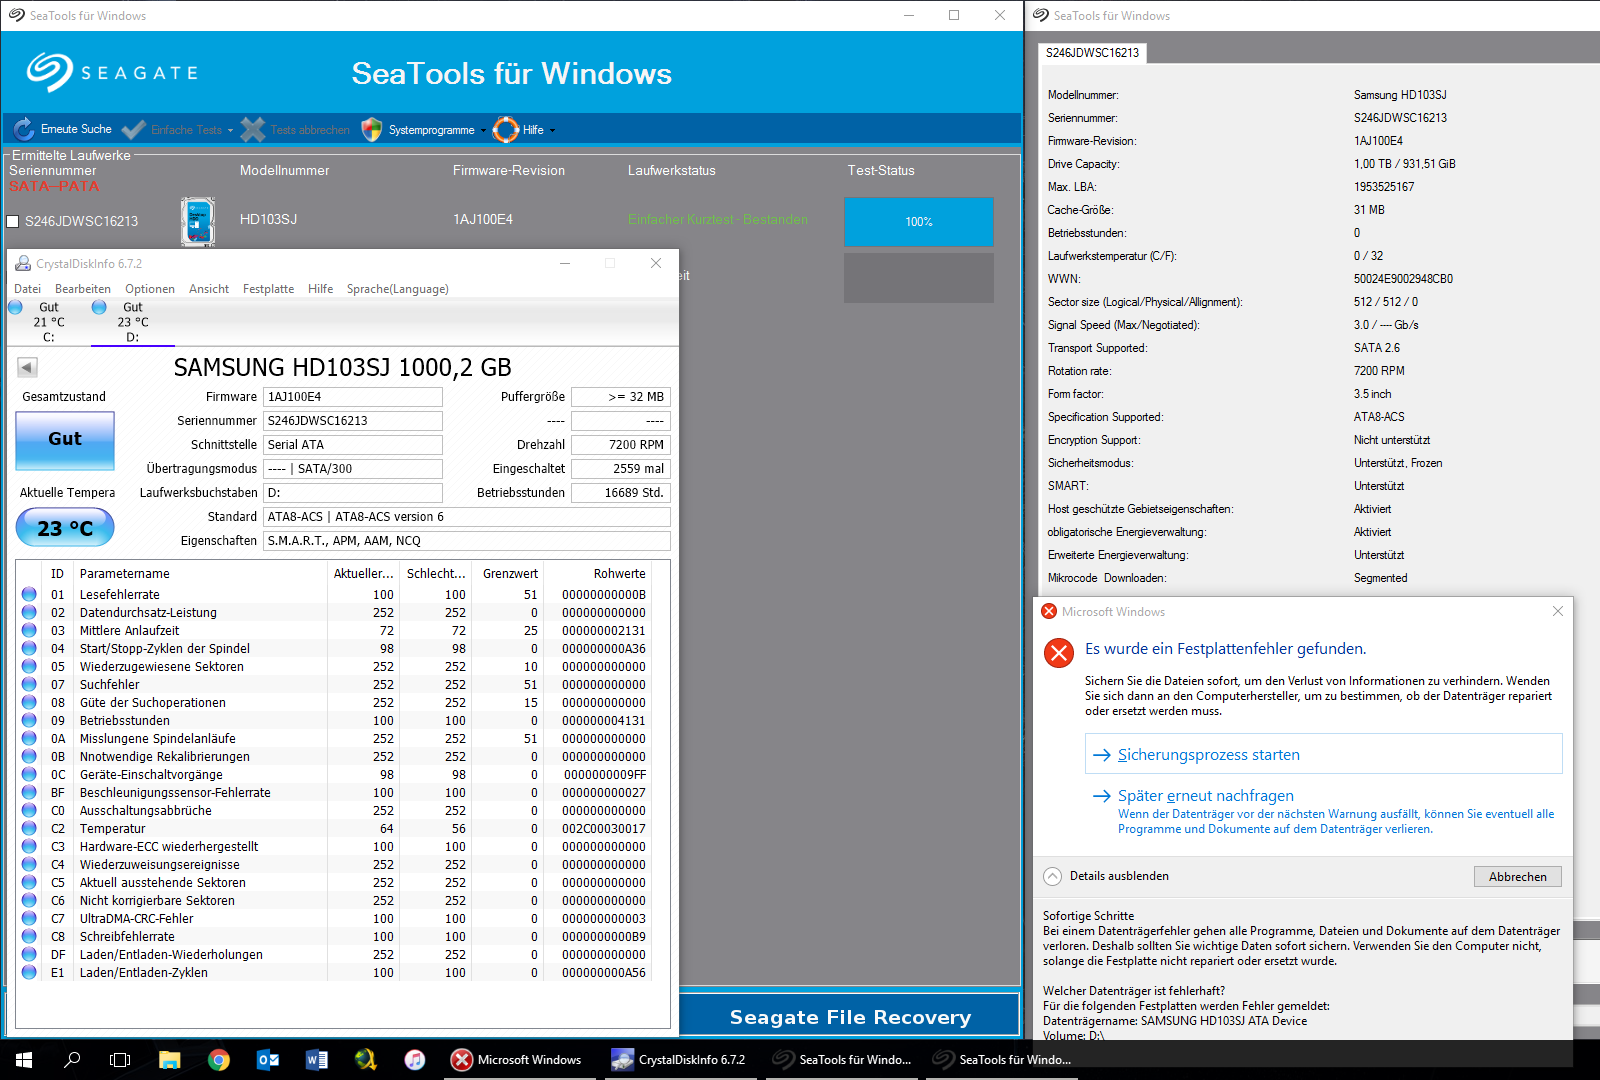Image resolution: width=1600 pixels, height=1080 pixels.
Task: Open Ansicht menu in CrystalDiskInfo
Action: [x=209, y=289]
